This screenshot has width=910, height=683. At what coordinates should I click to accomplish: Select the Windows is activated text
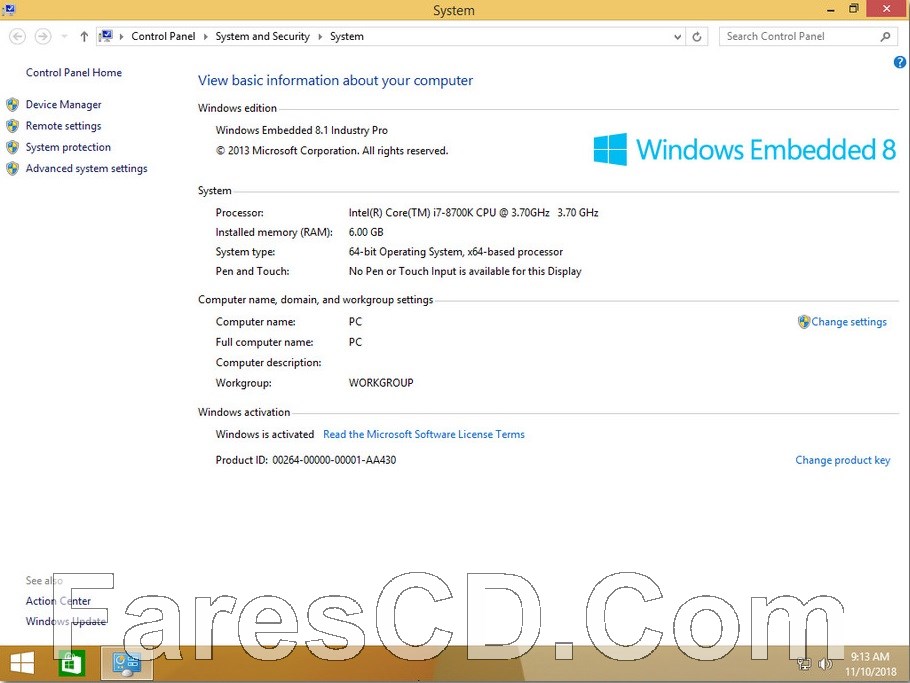pos(265,434)
